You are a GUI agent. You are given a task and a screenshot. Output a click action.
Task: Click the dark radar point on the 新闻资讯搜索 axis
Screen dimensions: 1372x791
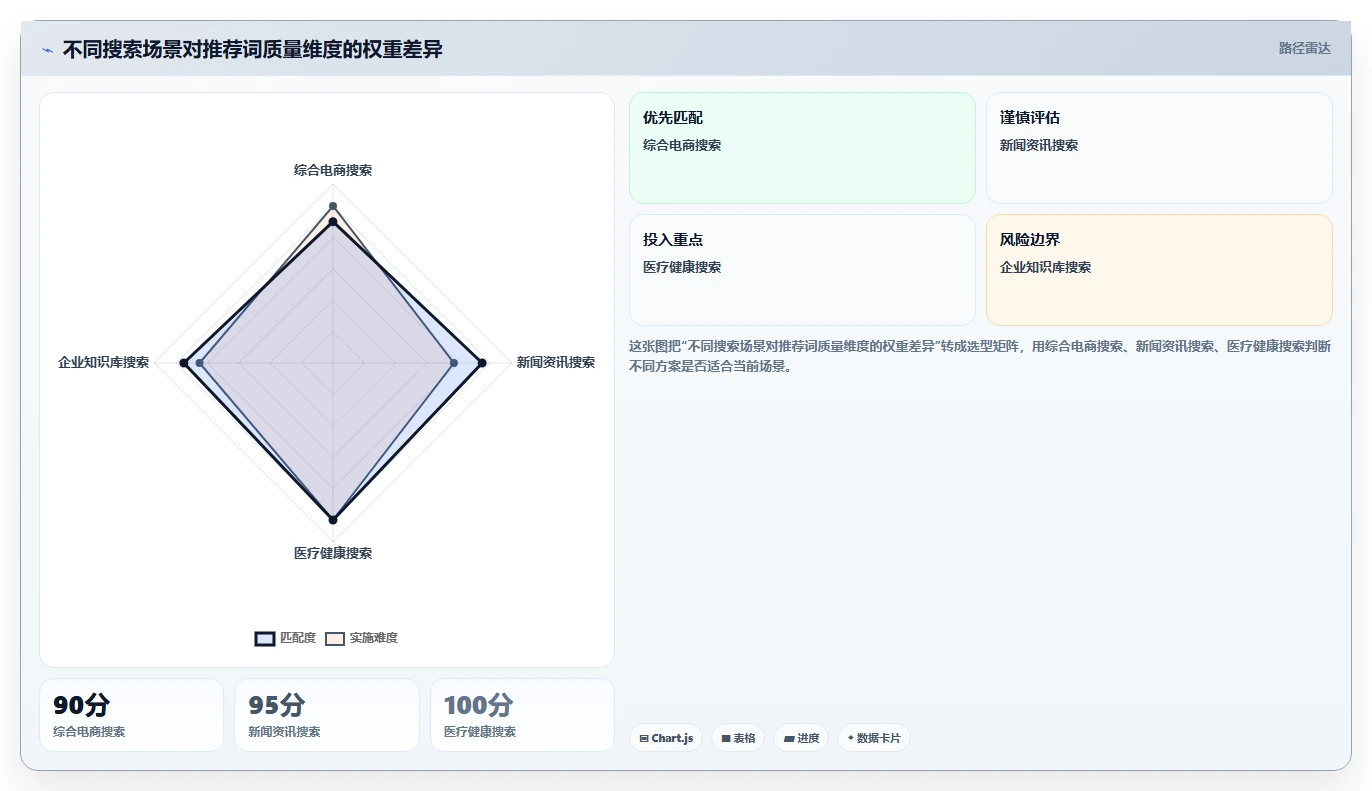[482, 363]
